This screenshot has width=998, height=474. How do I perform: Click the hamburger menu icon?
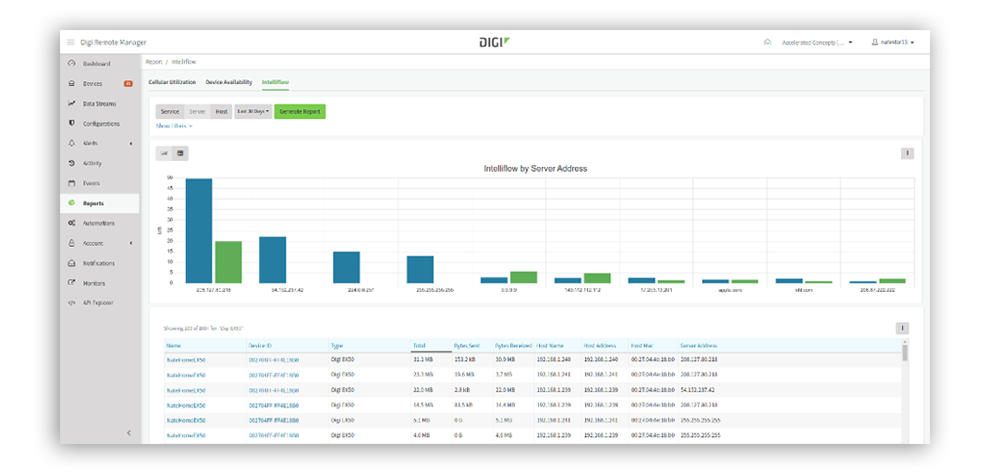(x=71, y=42)
